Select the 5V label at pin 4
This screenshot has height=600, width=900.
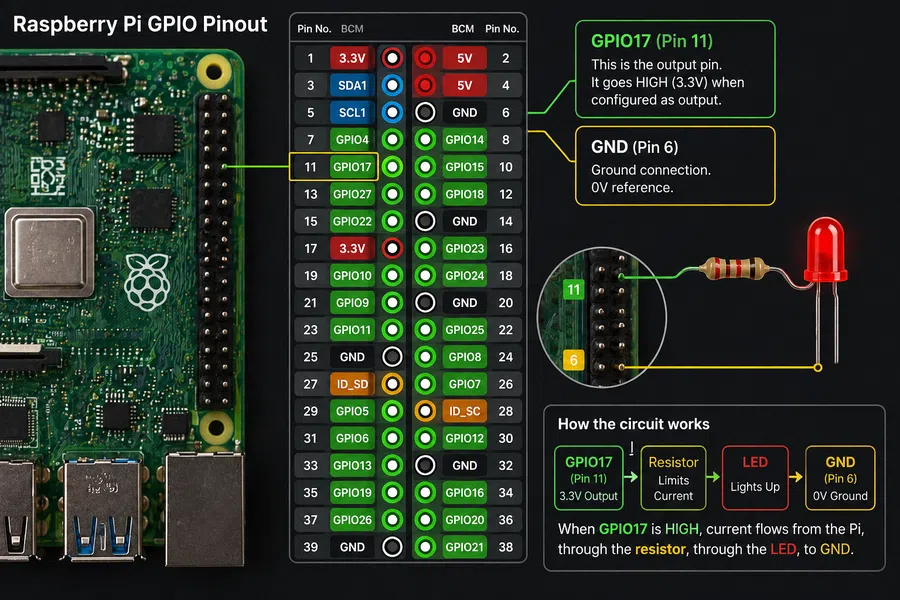(464, 86)
